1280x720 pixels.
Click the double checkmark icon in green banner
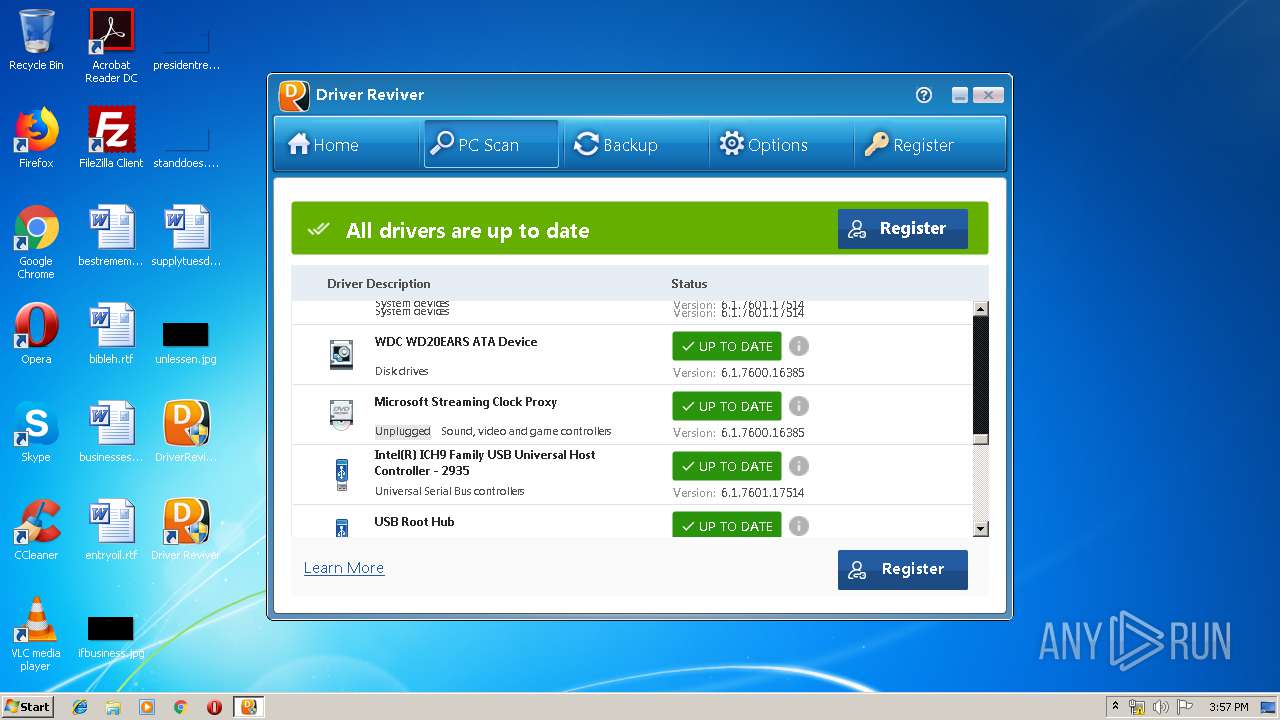tap(319, 230)
